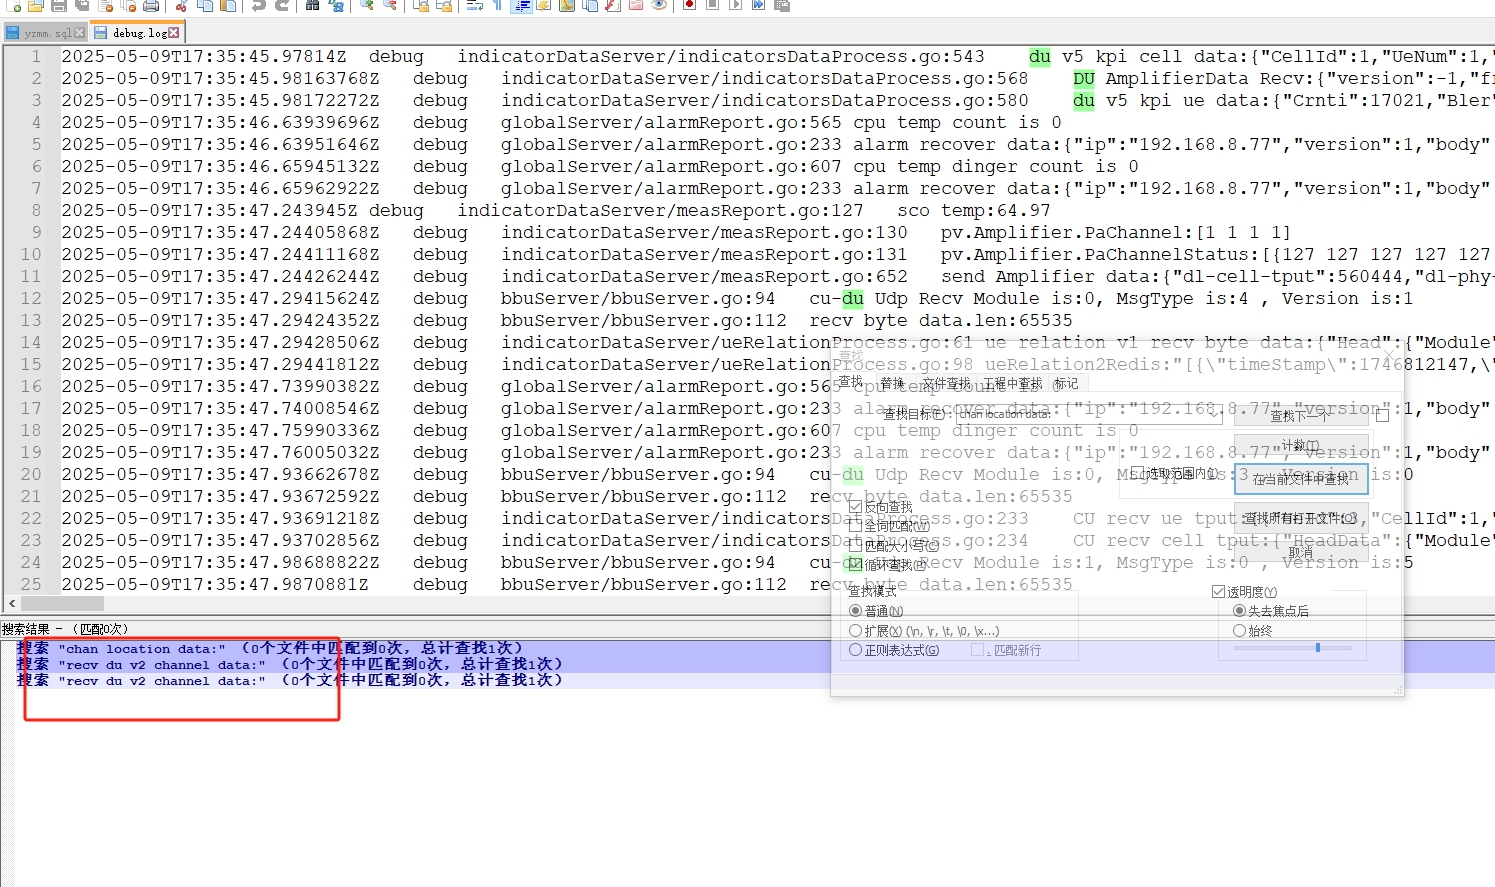Select the second "recv du v2 channel data:" result

click(x=290, y=680)
